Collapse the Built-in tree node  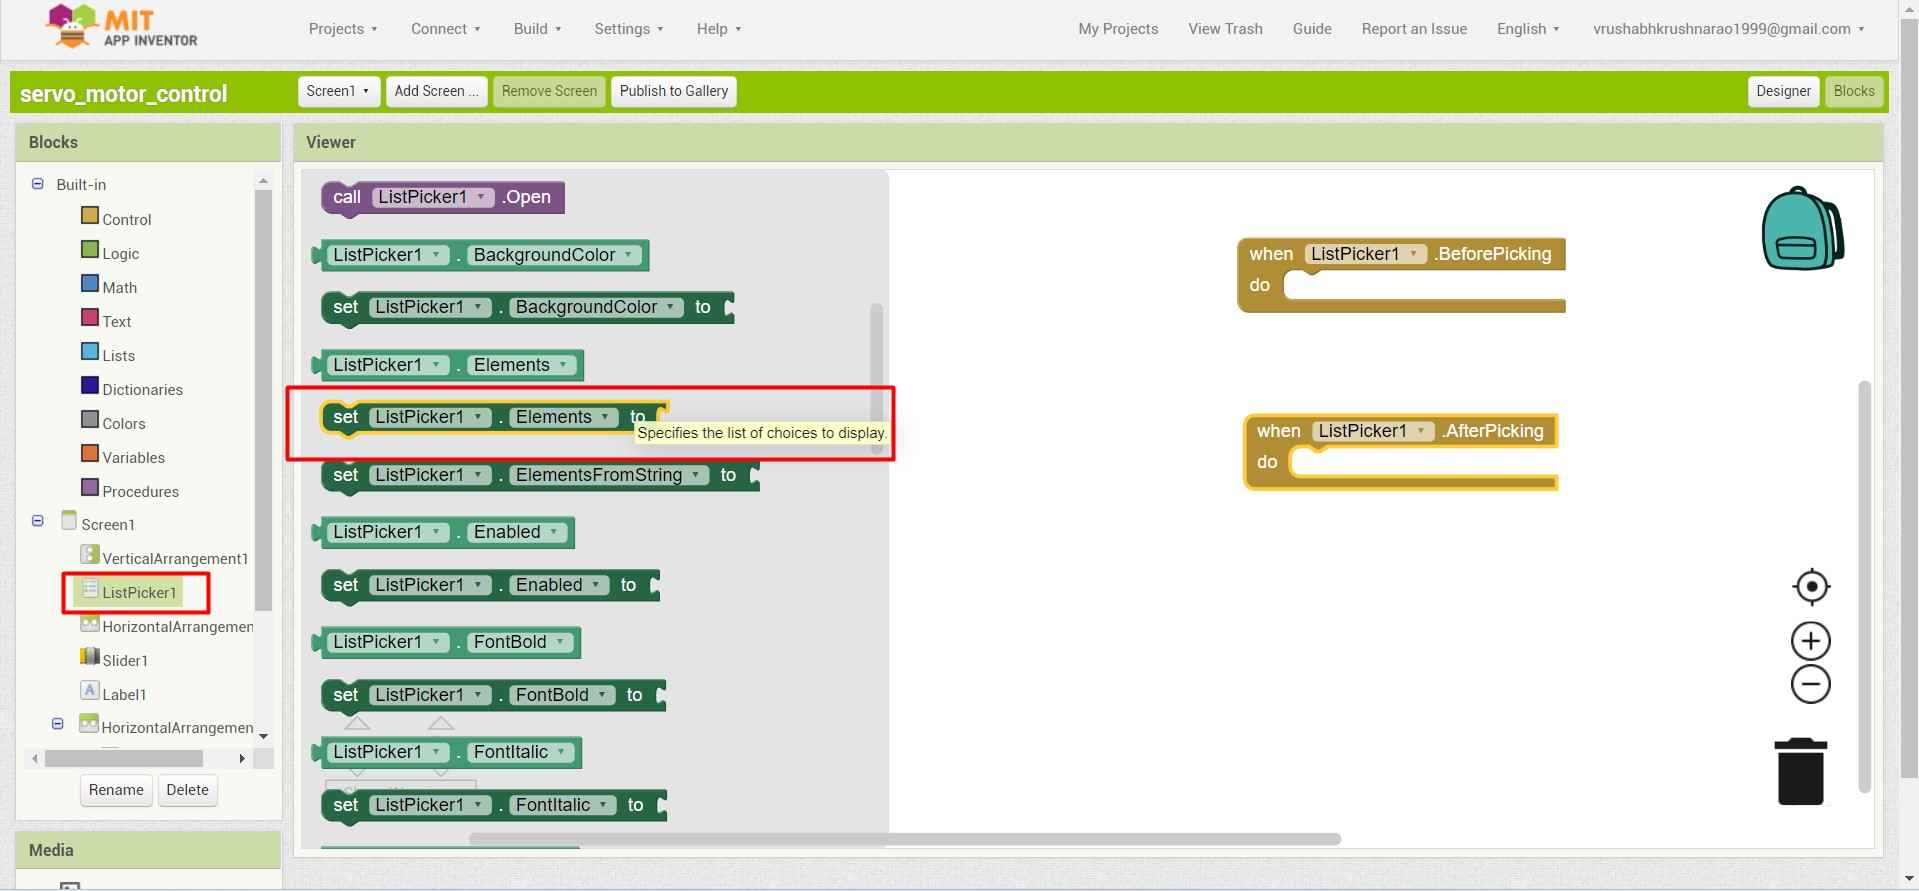tap(38, 184)
